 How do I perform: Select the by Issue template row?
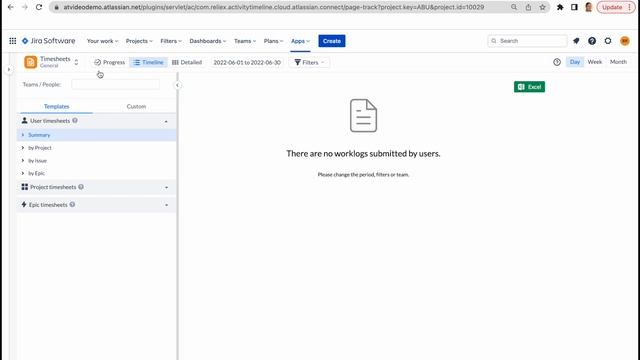pos(97,160)
